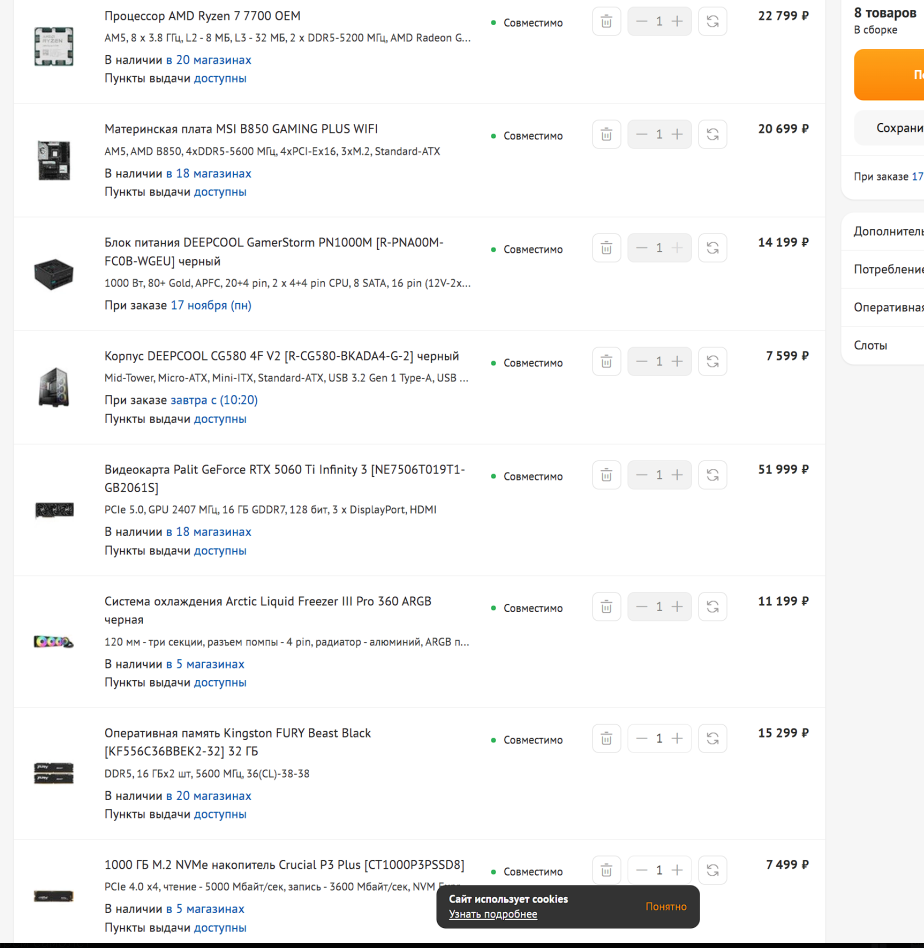Open DEEPCOOL CG580 4F V2 case title
Viewport: 924px width, 948px height.
281,356
